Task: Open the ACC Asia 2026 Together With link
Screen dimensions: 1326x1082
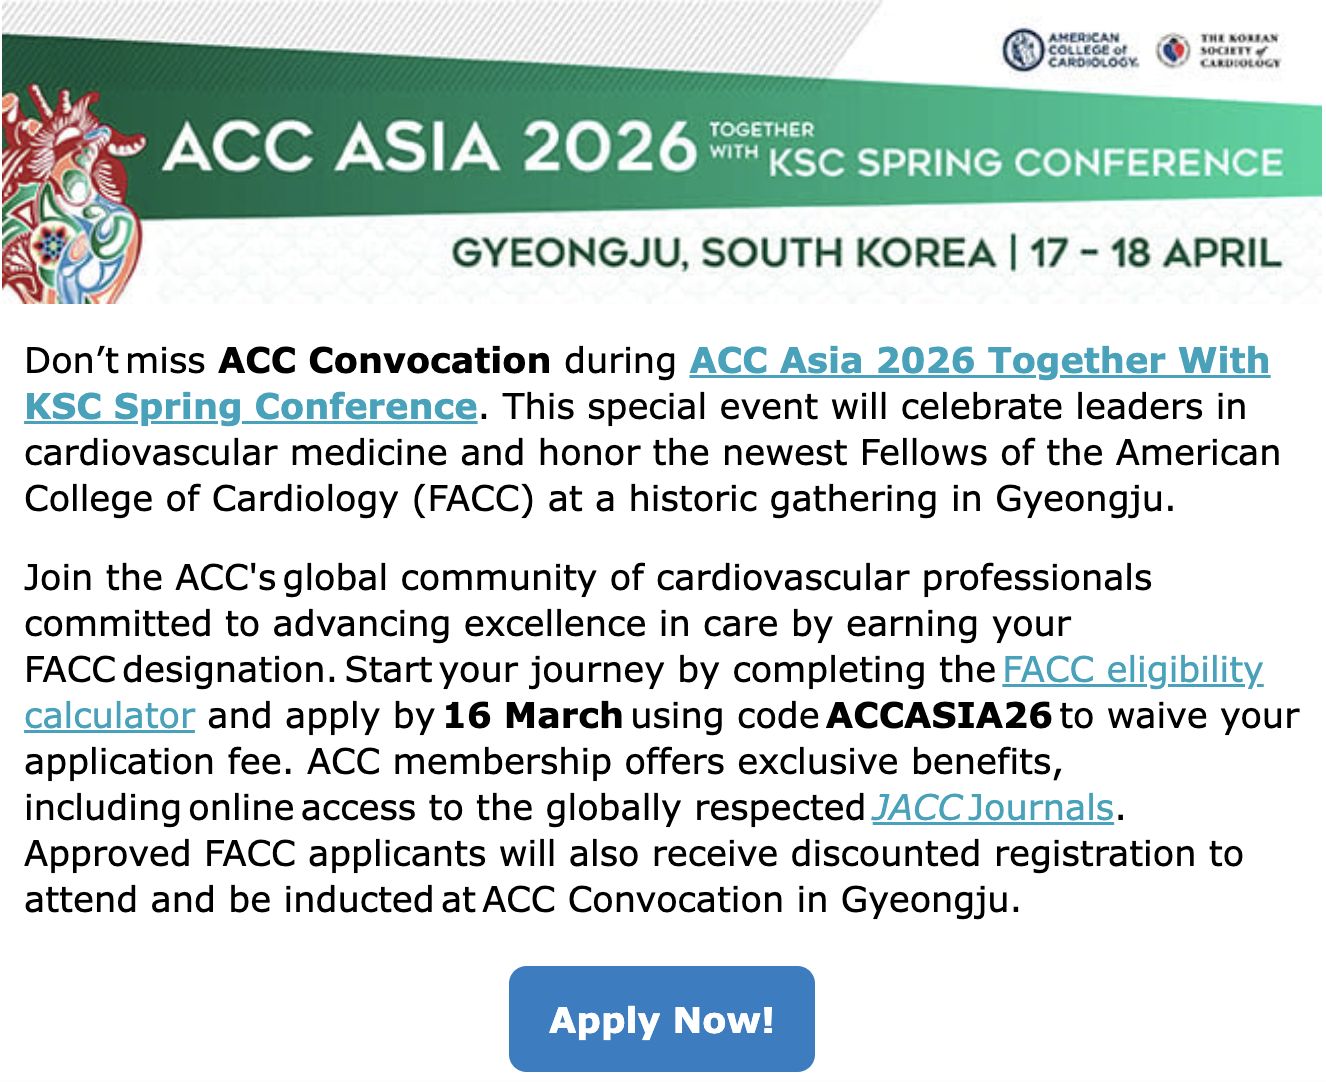Action: 979,361
